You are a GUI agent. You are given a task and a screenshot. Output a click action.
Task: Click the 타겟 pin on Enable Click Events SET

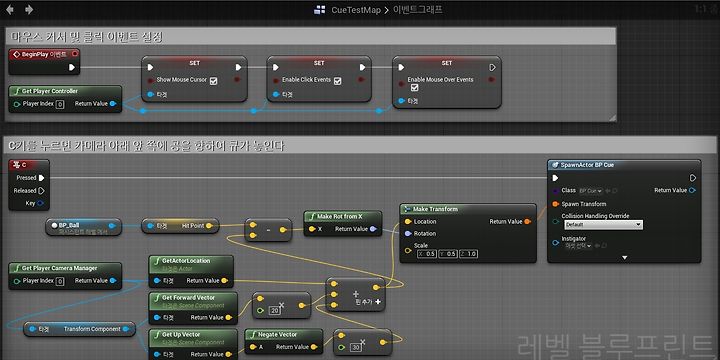[276, 95]
